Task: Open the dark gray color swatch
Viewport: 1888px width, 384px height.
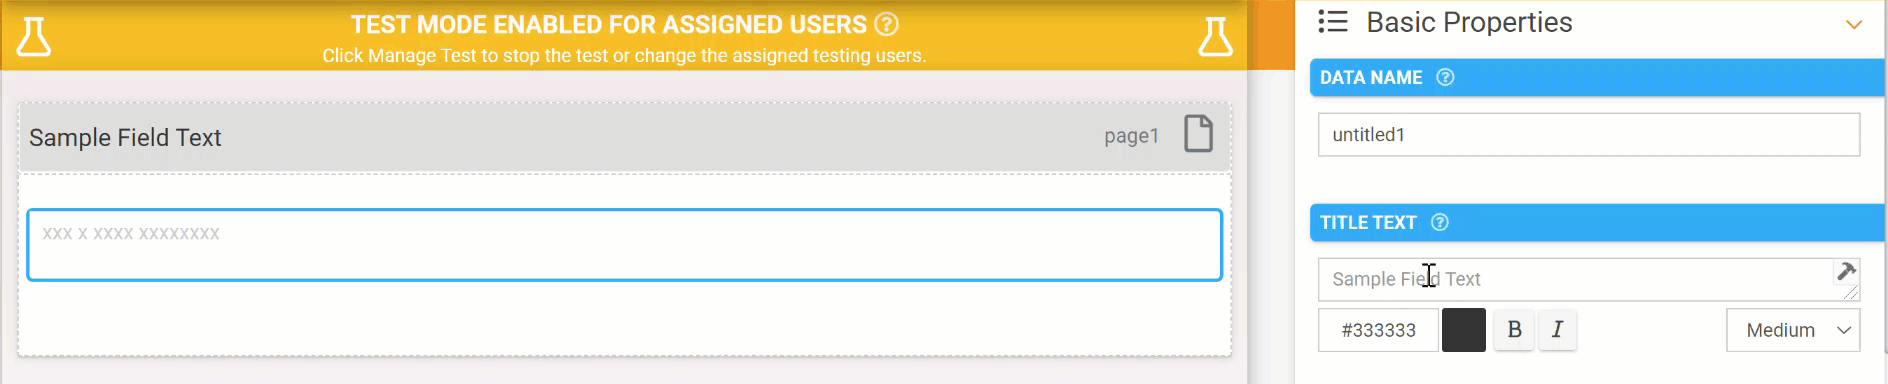Action: (x=1464, y=330)
